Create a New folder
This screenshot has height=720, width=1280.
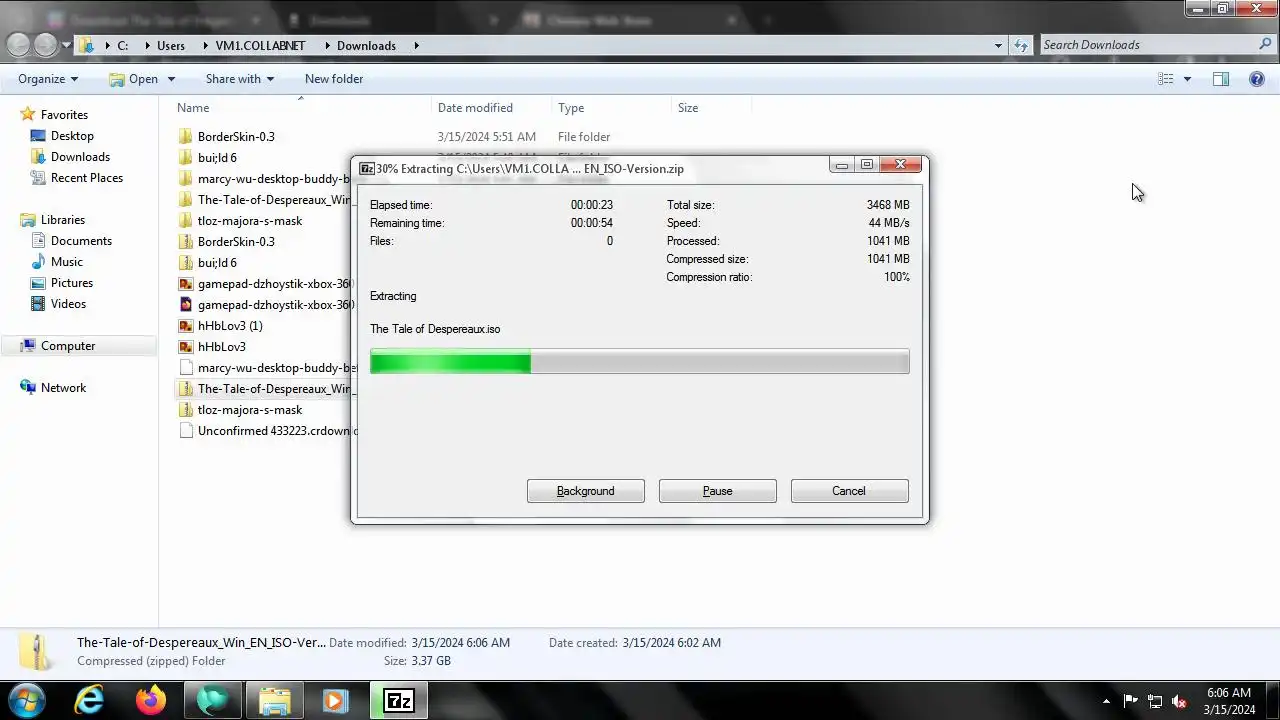pos(334,79)
